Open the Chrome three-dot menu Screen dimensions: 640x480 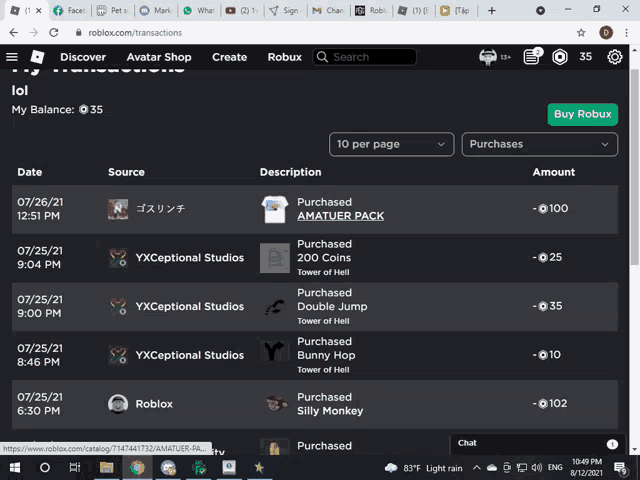click(x=627, y=33)
